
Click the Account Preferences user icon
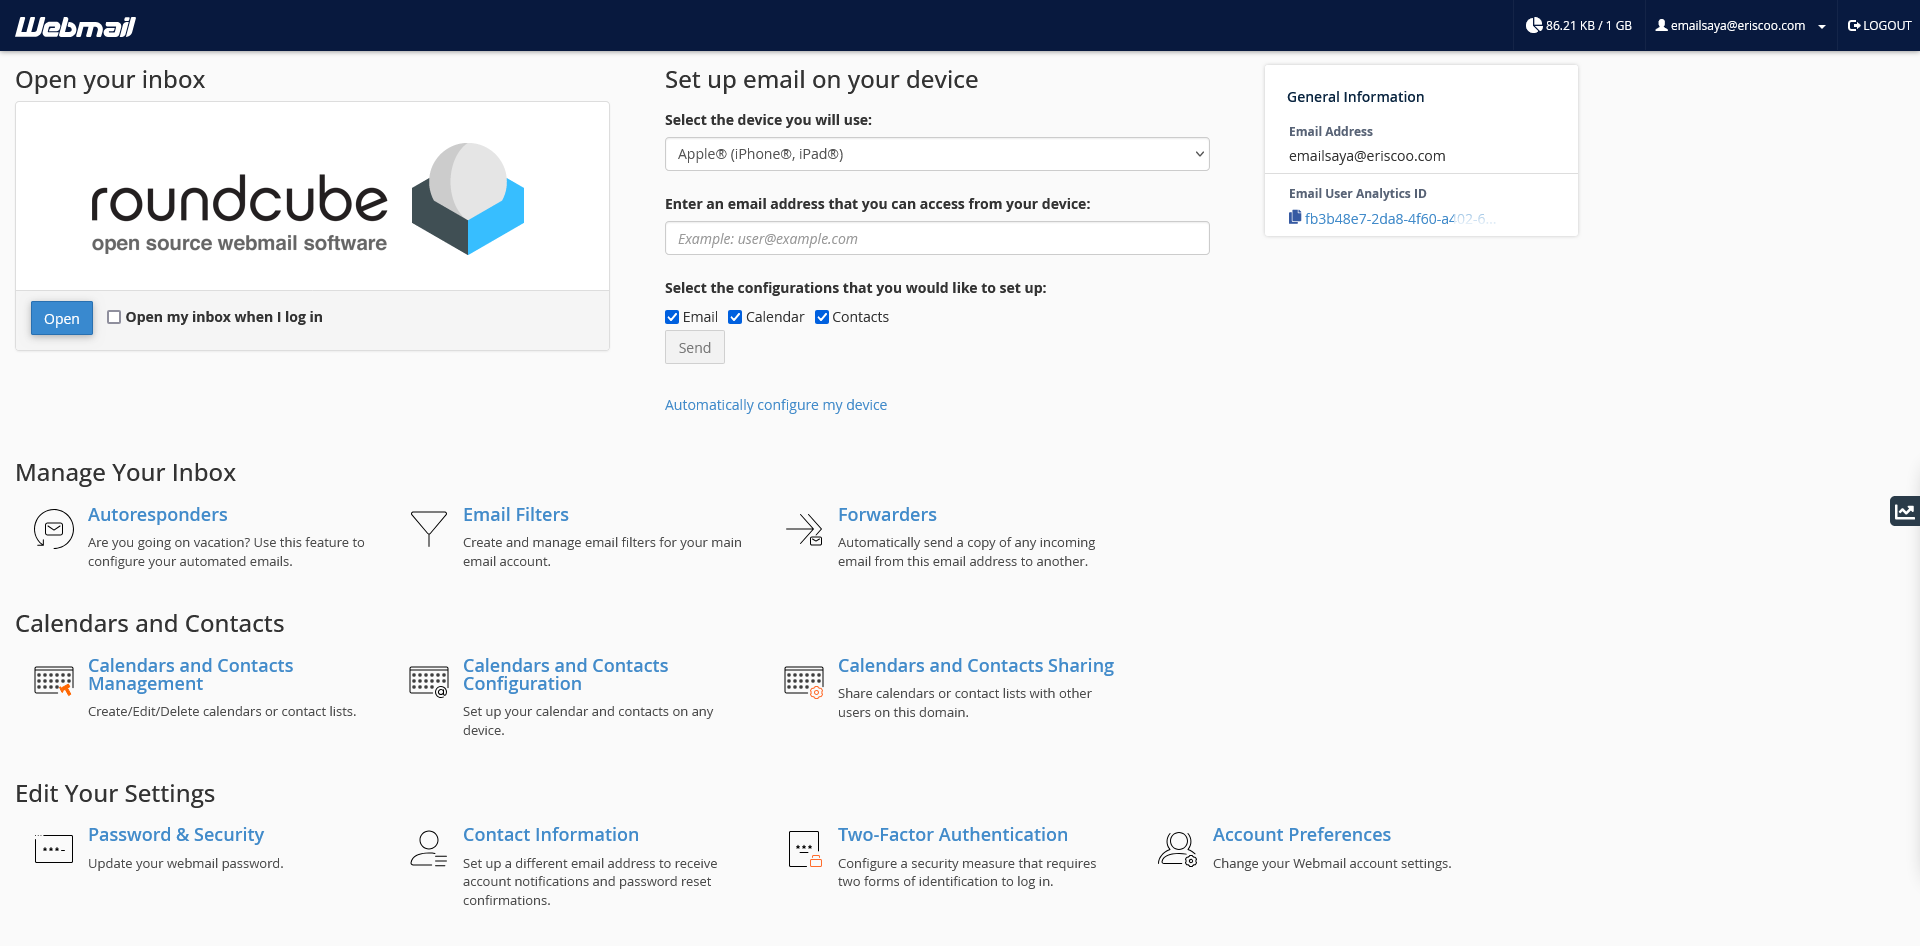(1177, 849)
